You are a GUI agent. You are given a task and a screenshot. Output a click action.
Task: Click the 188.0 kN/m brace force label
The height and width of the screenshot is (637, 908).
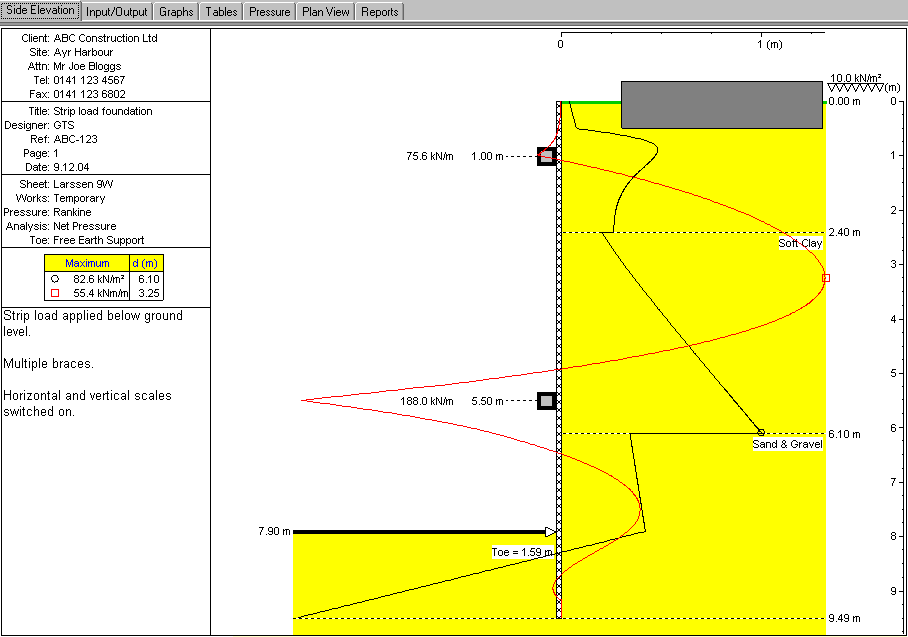(x=425, y=401)
